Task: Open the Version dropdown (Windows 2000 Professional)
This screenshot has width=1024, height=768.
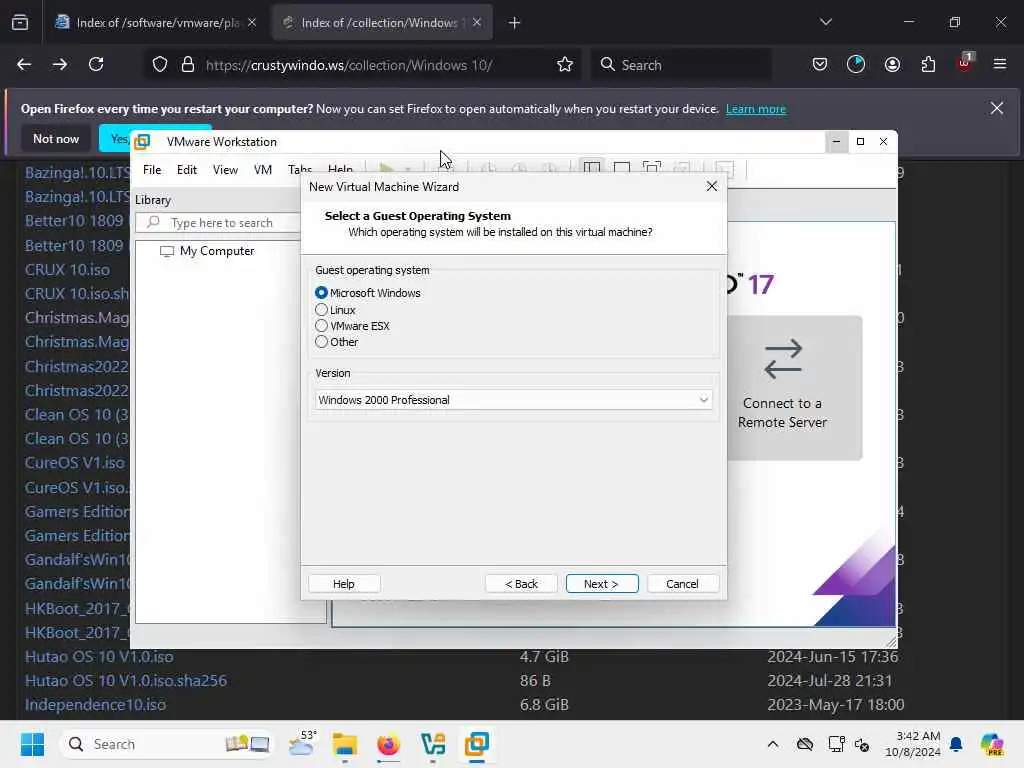Action: [513, 400]
